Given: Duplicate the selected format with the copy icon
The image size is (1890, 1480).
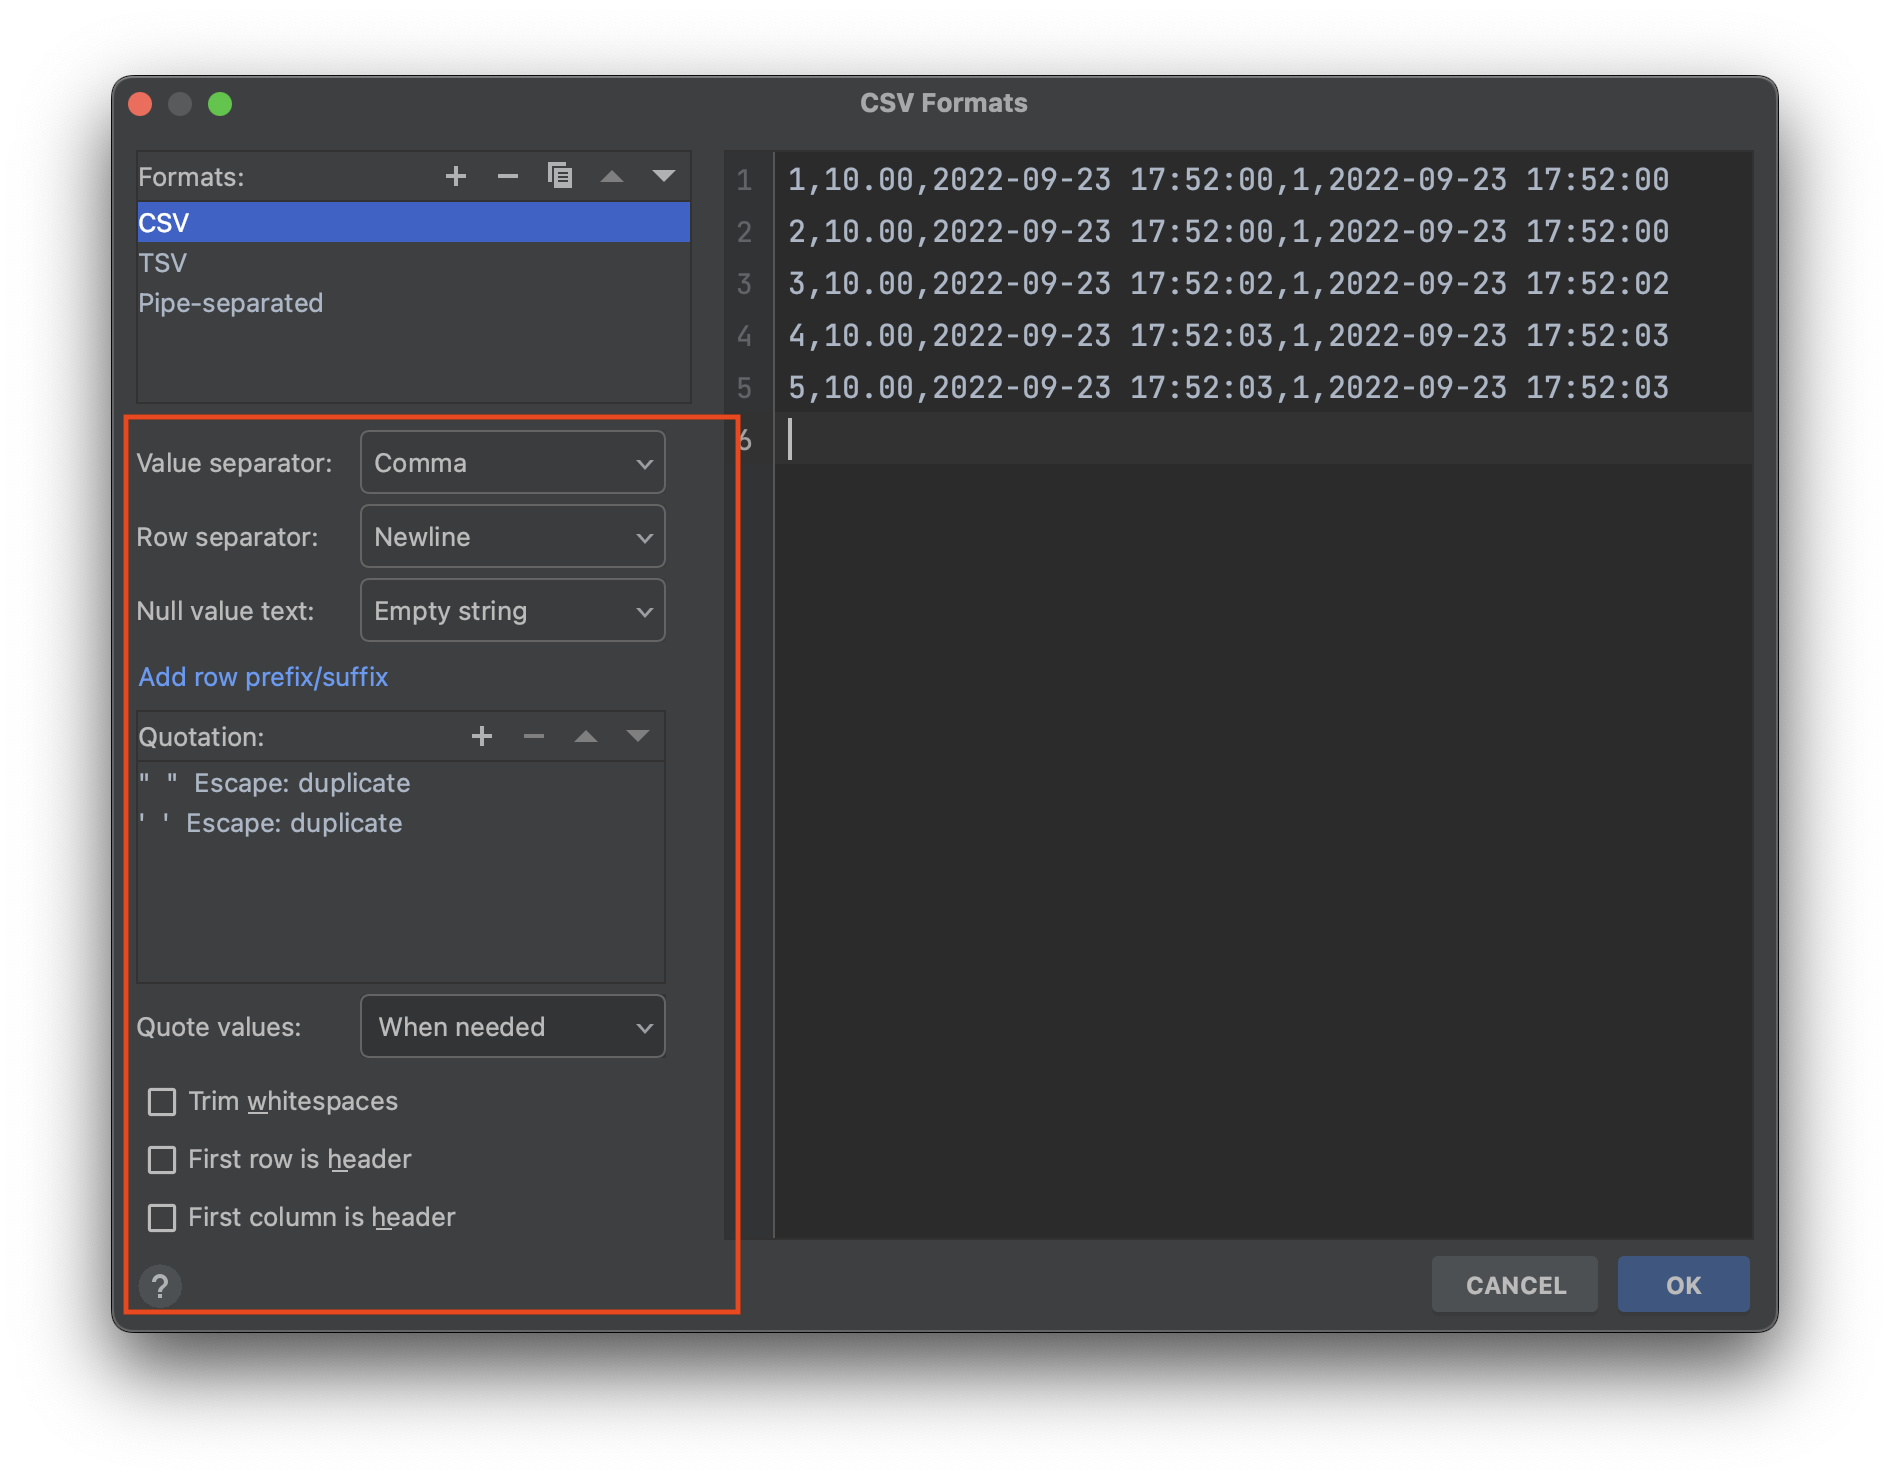Looking at the screenshot, I should click(x=560, y=176).
